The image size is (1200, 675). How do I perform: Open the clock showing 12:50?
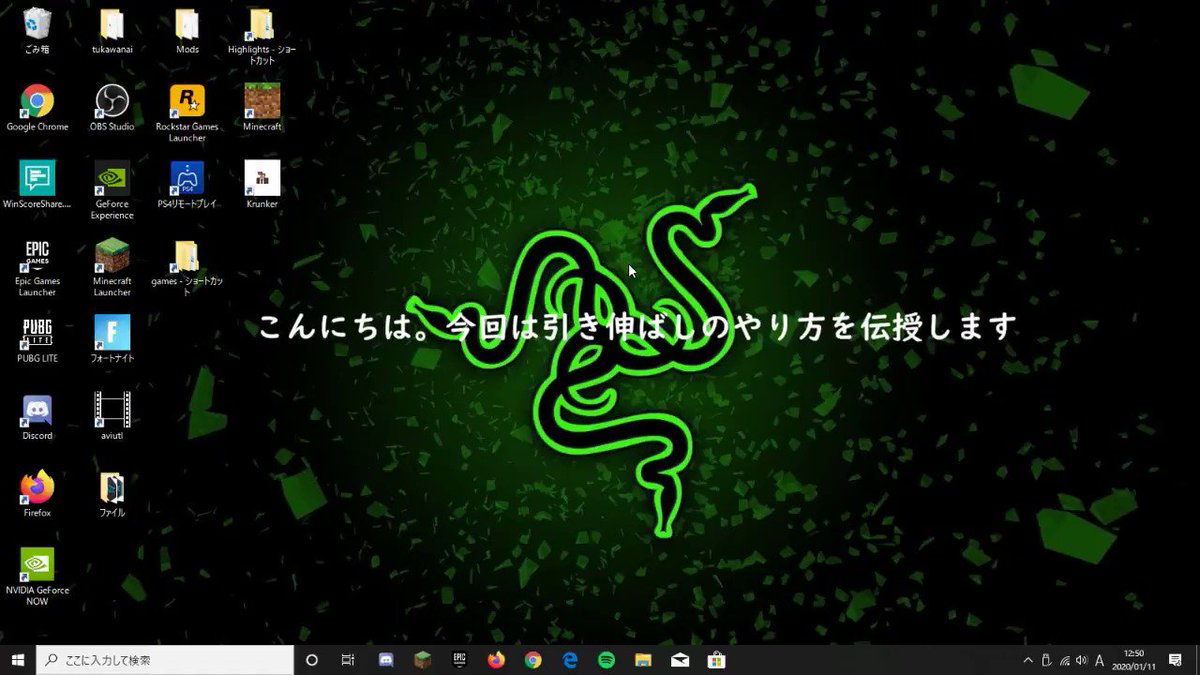[1134, 659]
